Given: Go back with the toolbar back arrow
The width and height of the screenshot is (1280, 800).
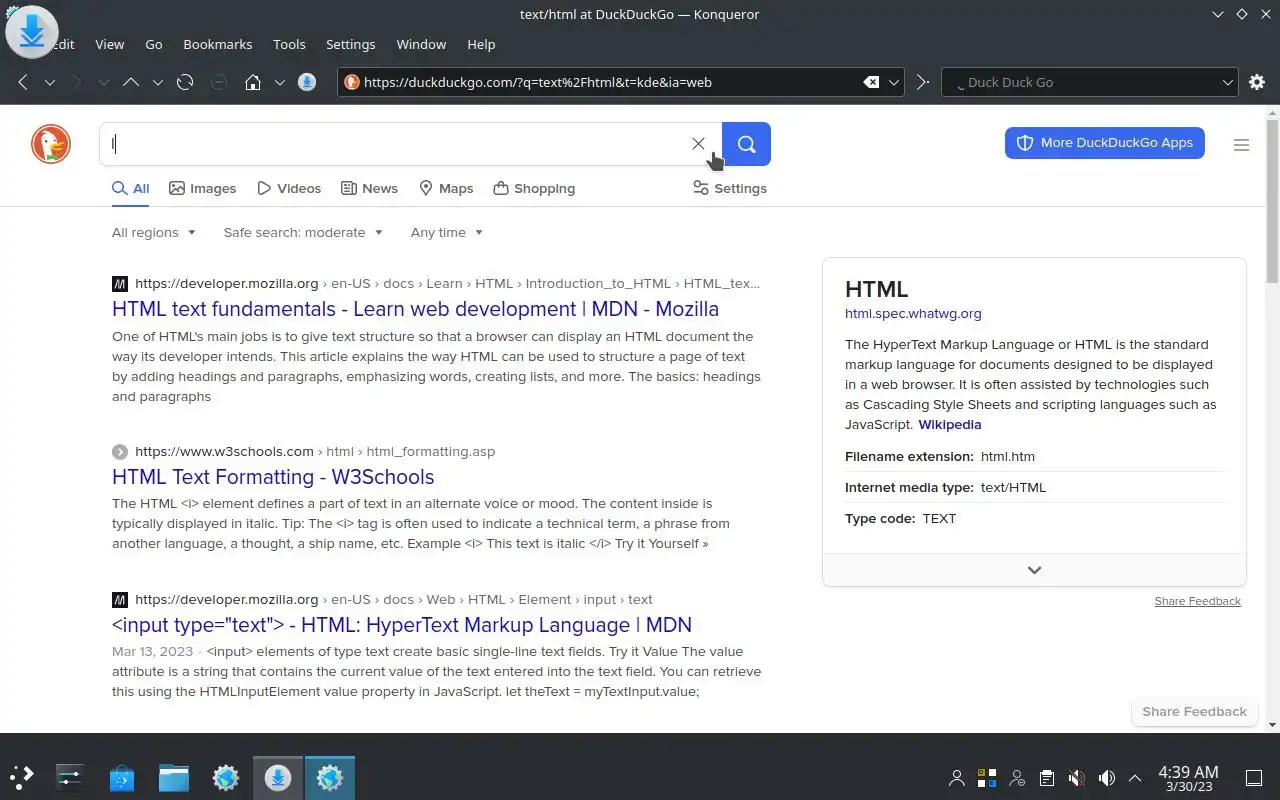Looking at the screenshot, I should click(x=23, y=82).
